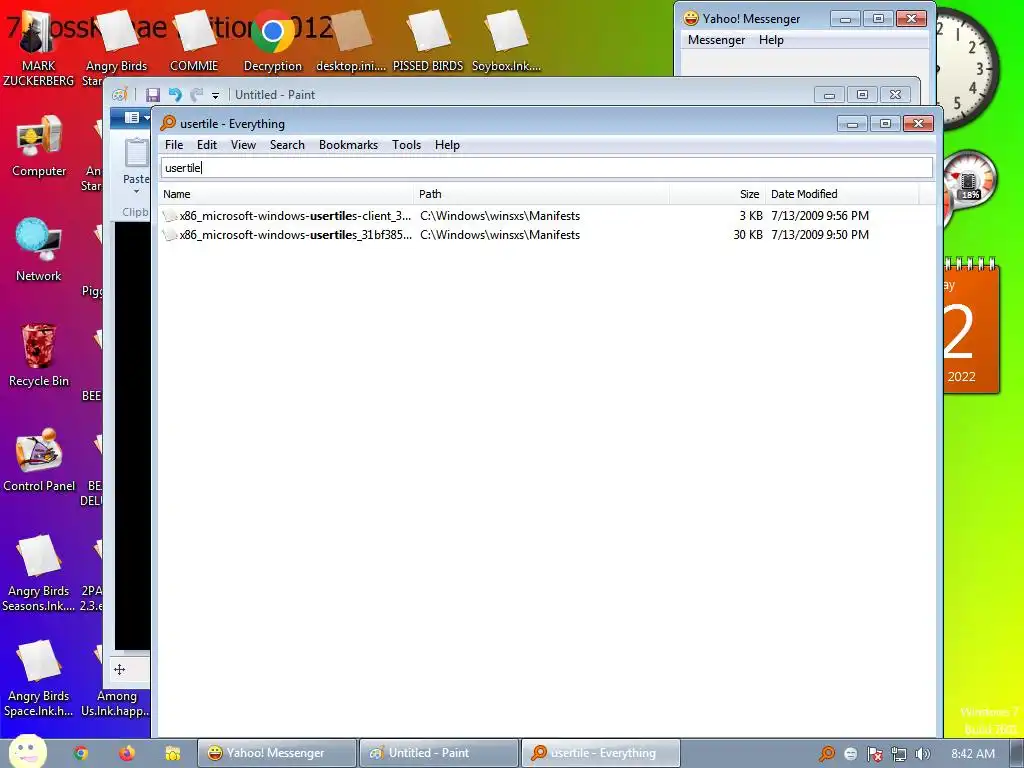This screenshot has height=768, width=1024.
Task: Click the volume speaker tray icon
Action: click(x=923, y=754)
